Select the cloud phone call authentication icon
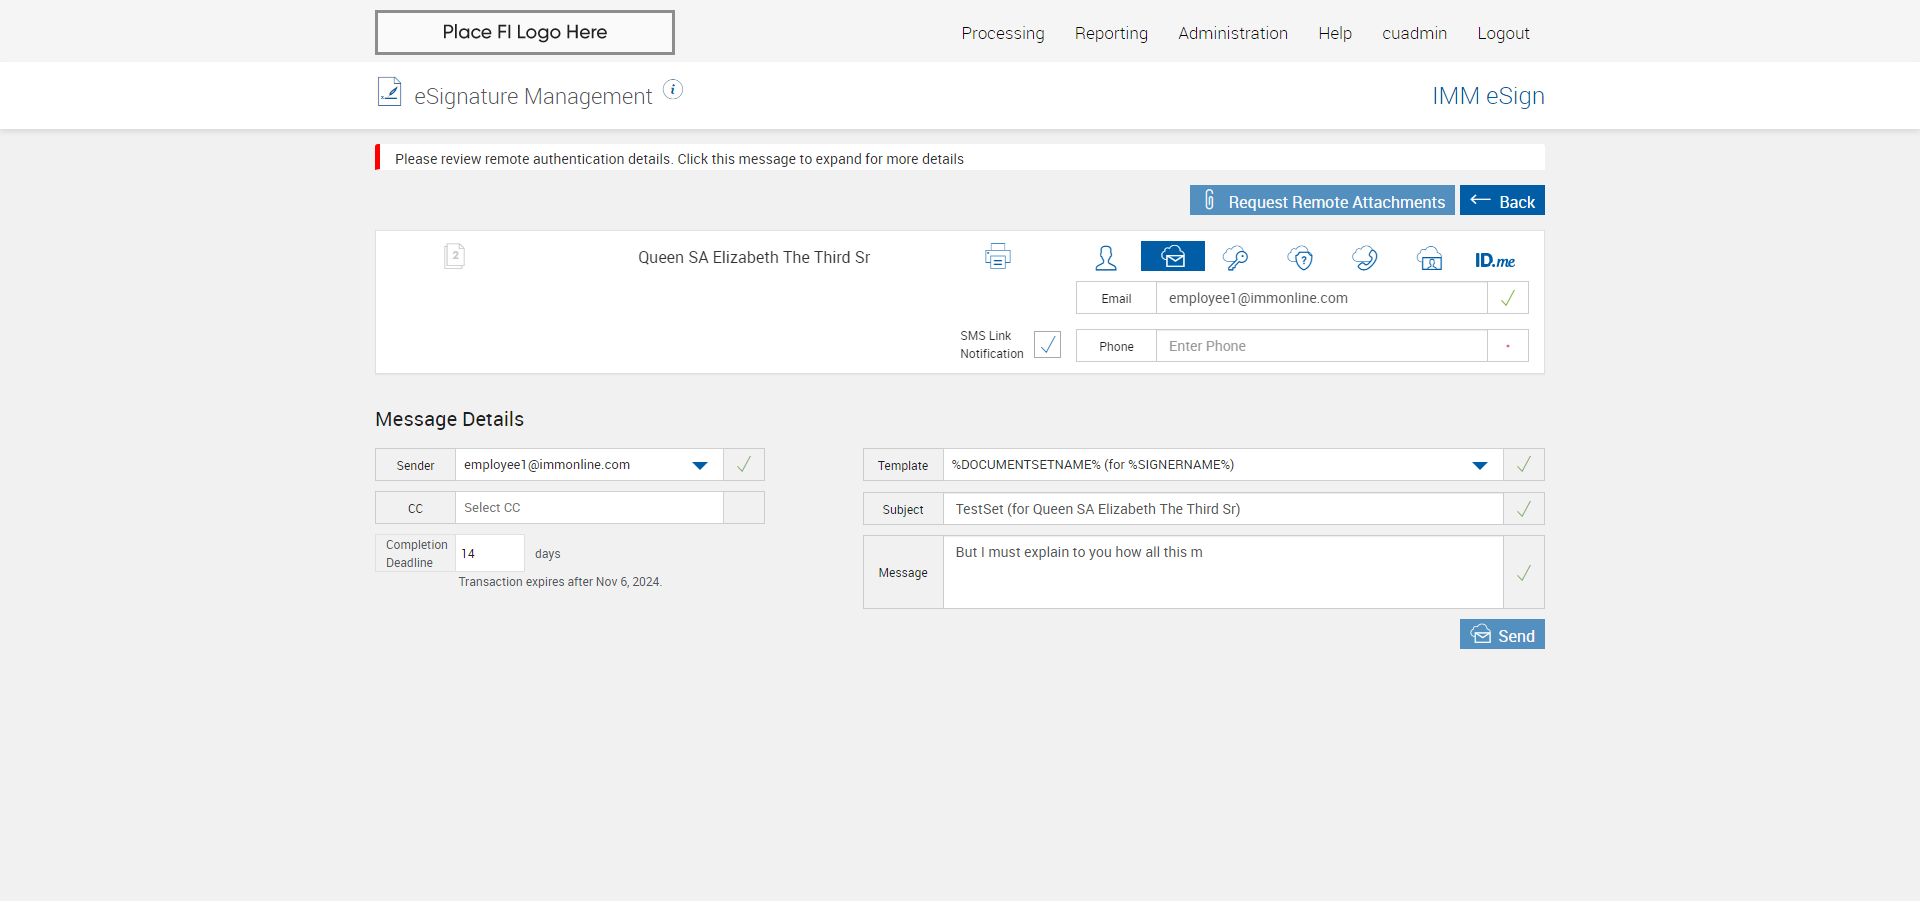The width and height of the screenshot is (1920, 901). pos(1364,258)
